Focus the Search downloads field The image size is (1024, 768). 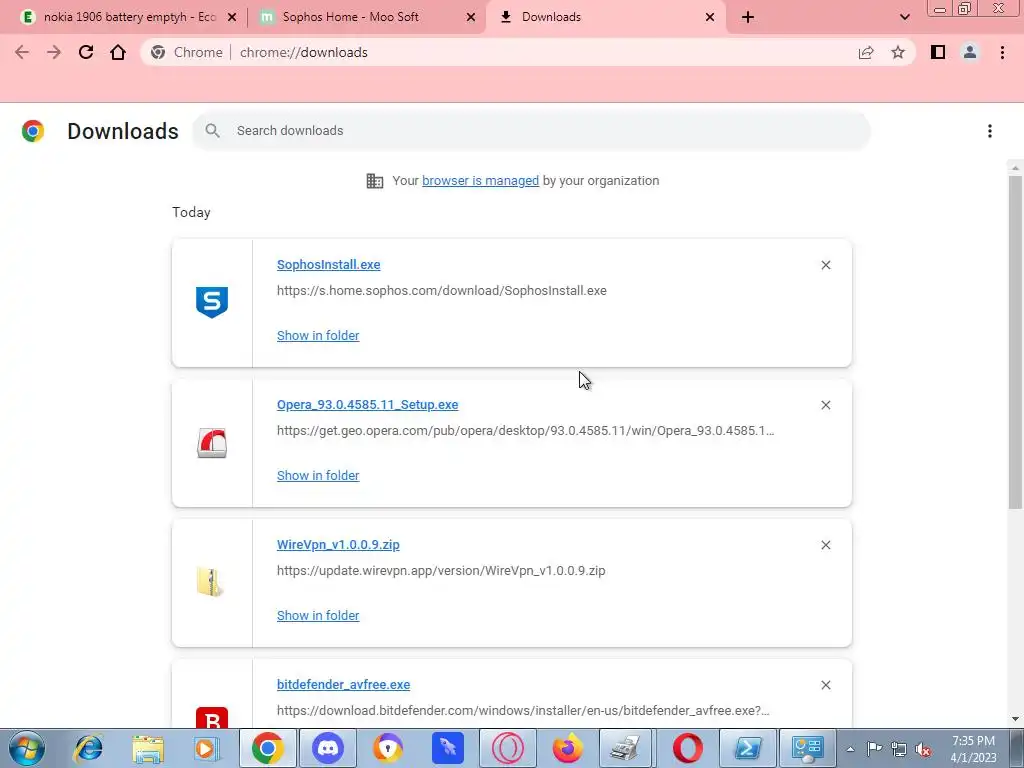tap(531, 131)
